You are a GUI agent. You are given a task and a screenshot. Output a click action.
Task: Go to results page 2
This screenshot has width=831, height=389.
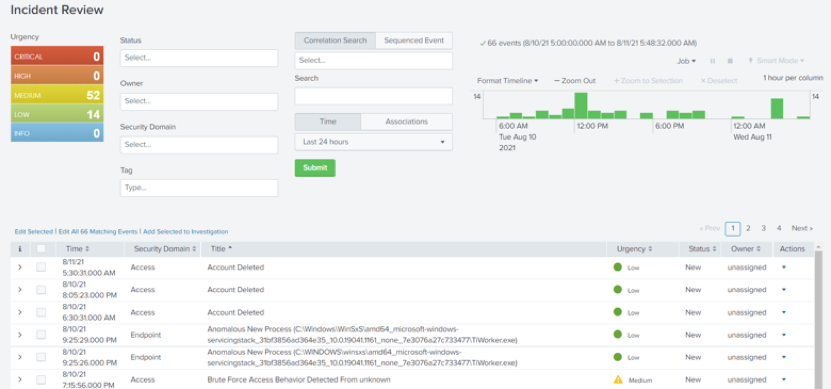[x=748, y=228]
